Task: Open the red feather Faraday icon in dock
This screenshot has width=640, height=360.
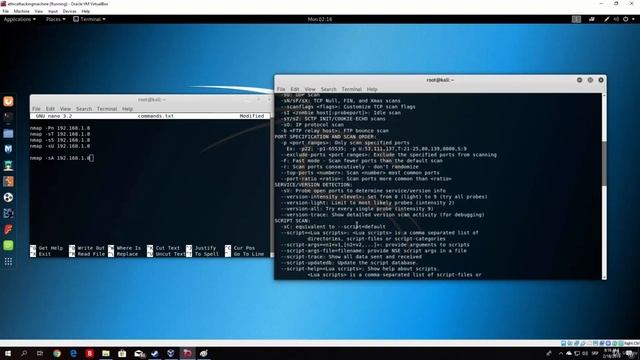Action: coord(8,229)
